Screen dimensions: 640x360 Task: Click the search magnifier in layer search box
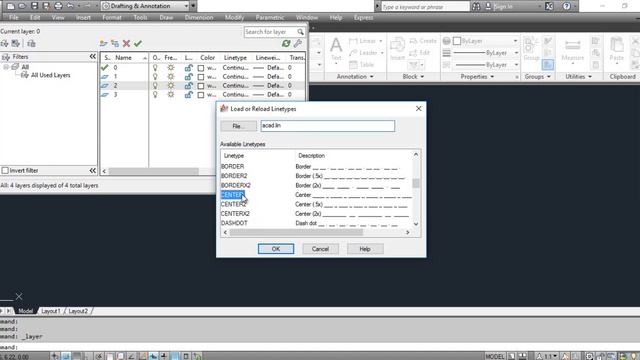300,32
